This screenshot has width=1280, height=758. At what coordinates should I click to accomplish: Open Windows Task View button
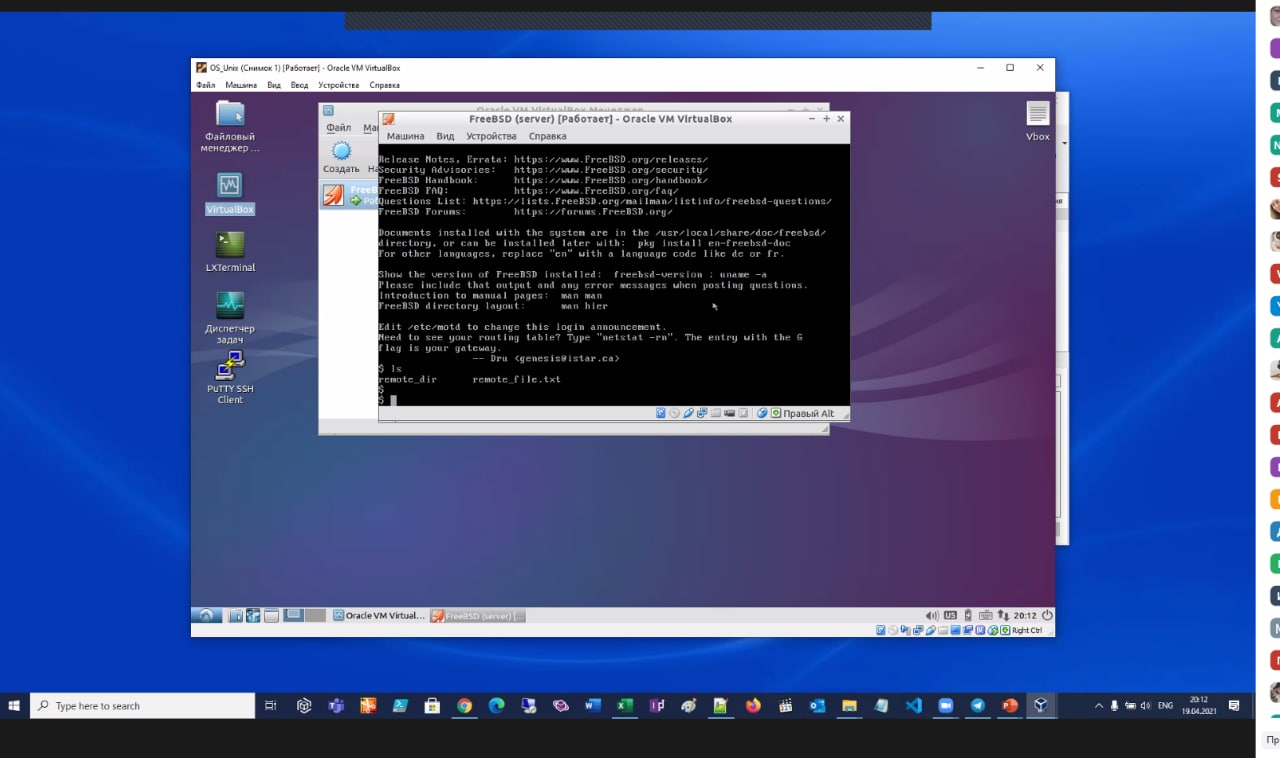click(271, 705)
